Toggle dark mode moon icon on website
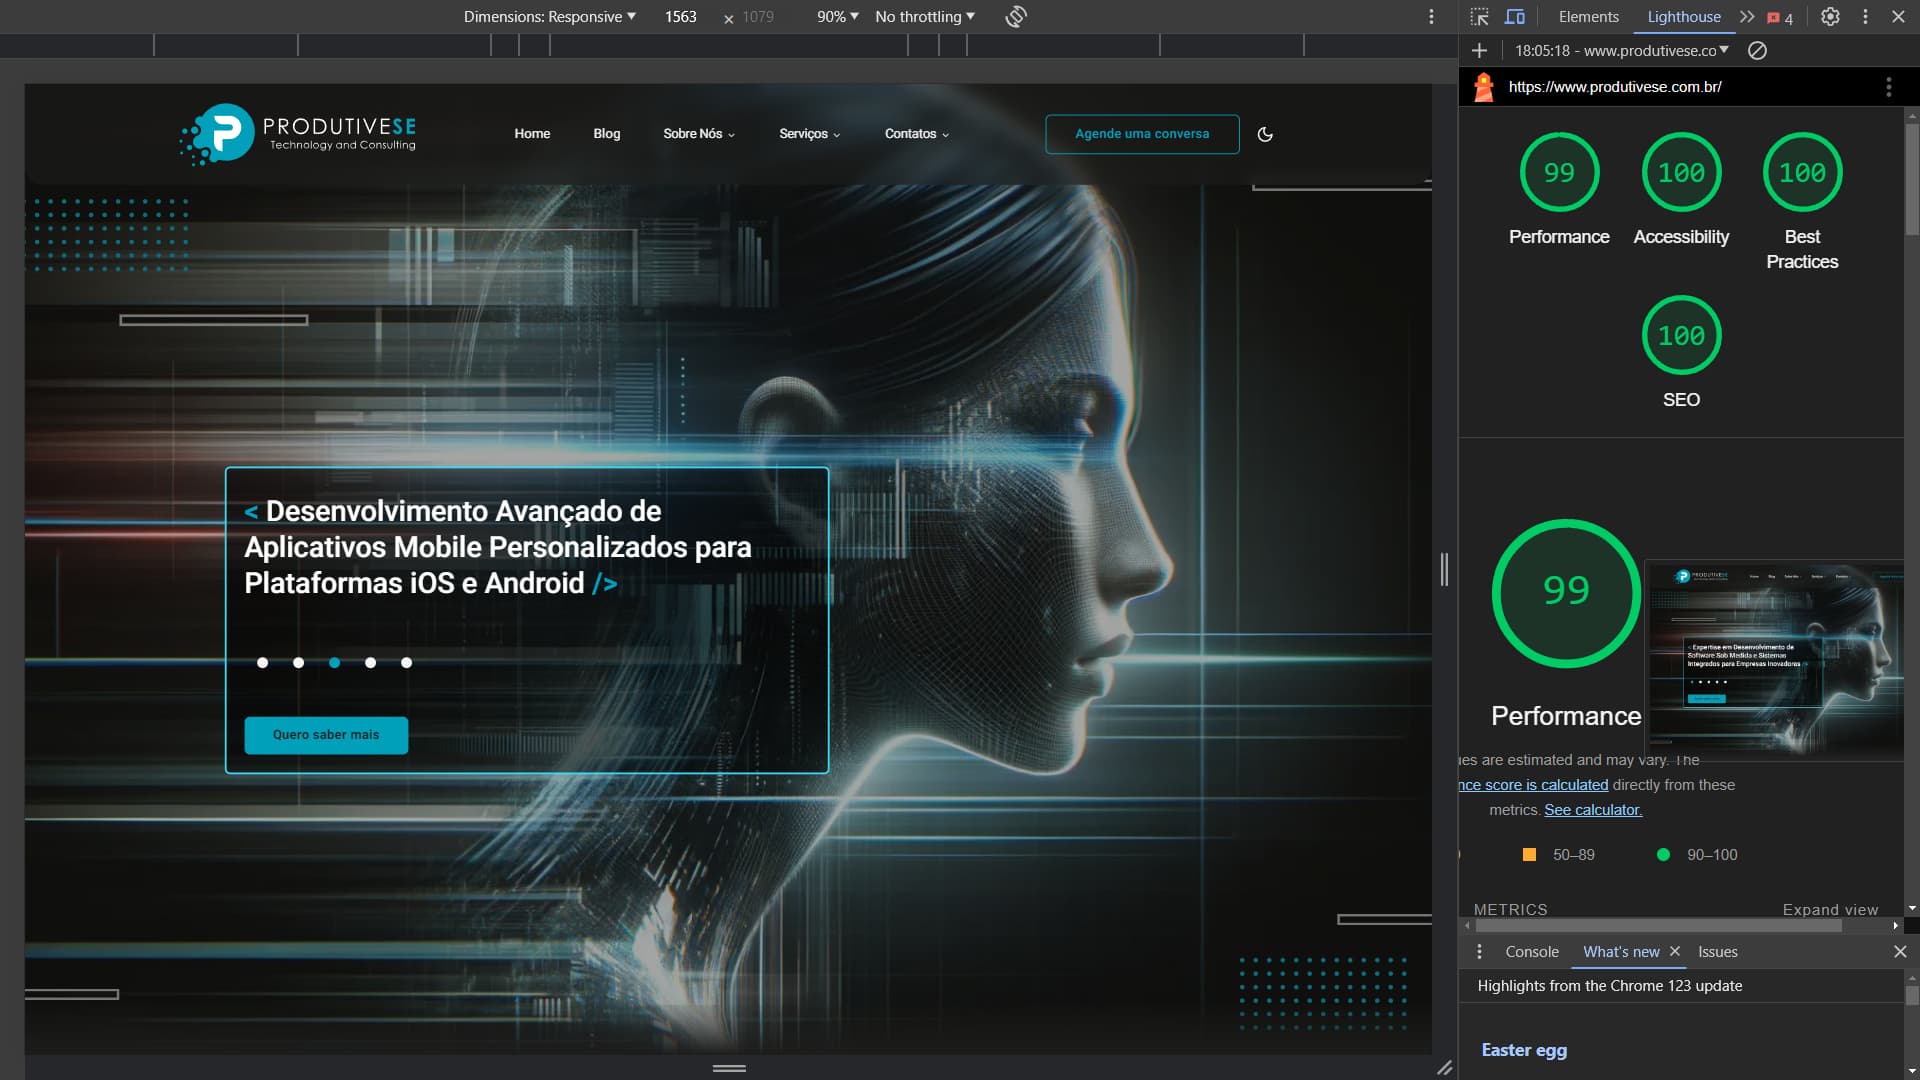Viewport: 1920px width, 1080px height. tap(1265, 134)
